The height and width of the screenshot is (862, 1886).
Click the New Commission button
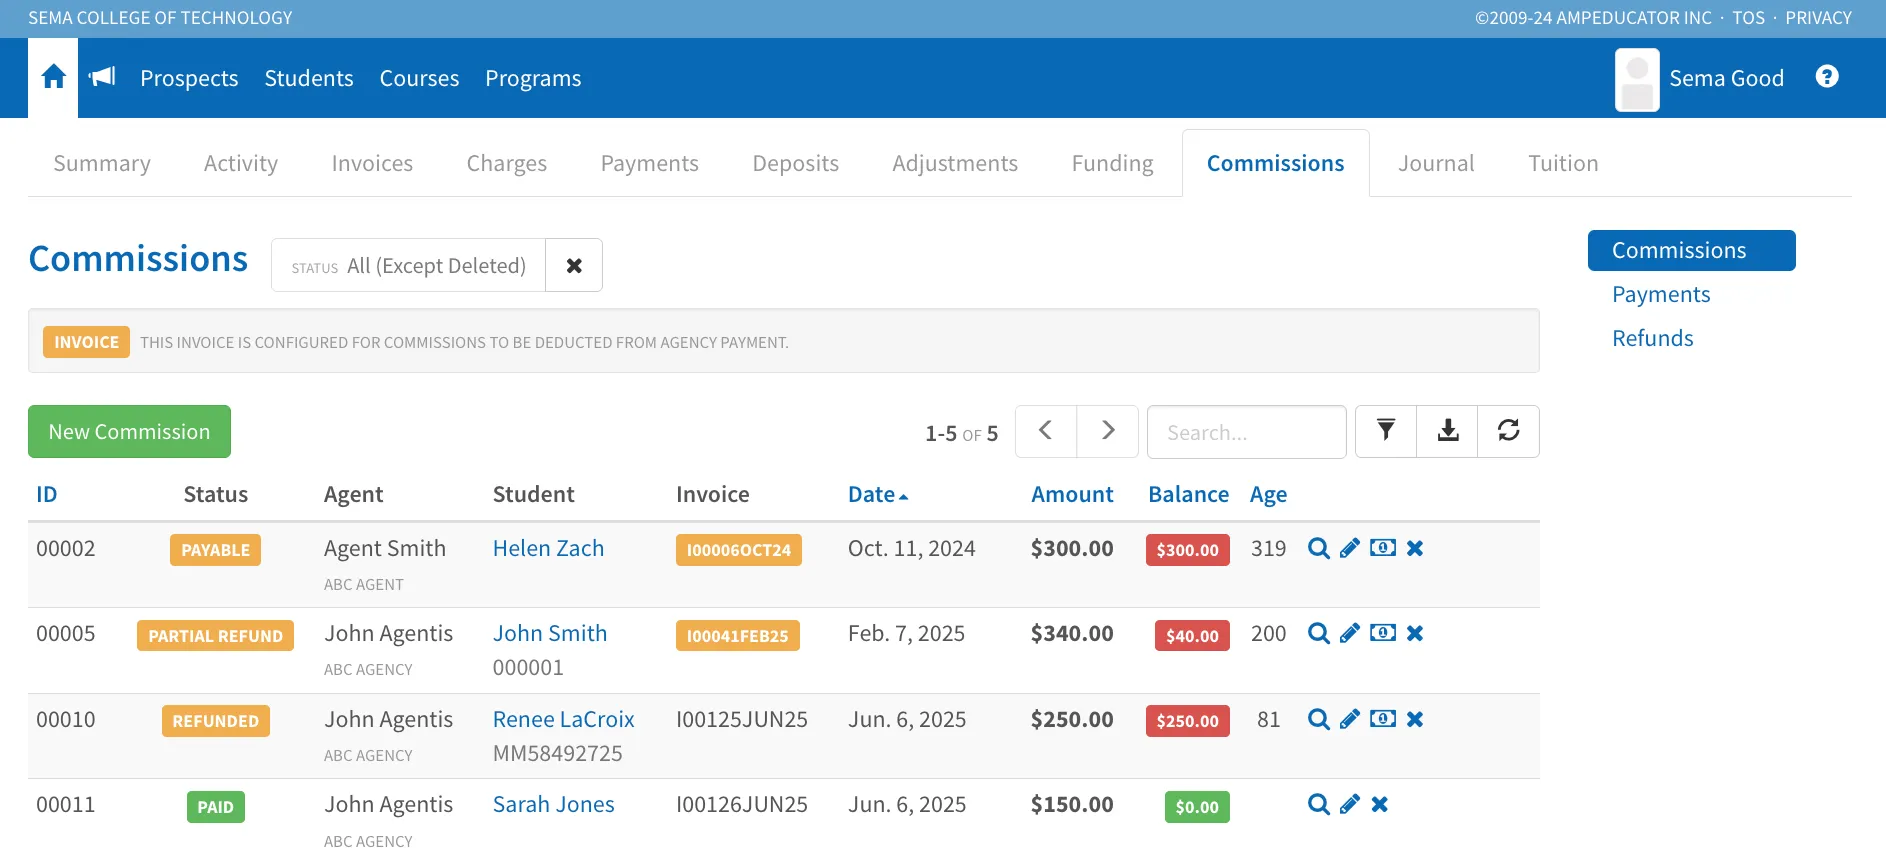coord(129,431)
